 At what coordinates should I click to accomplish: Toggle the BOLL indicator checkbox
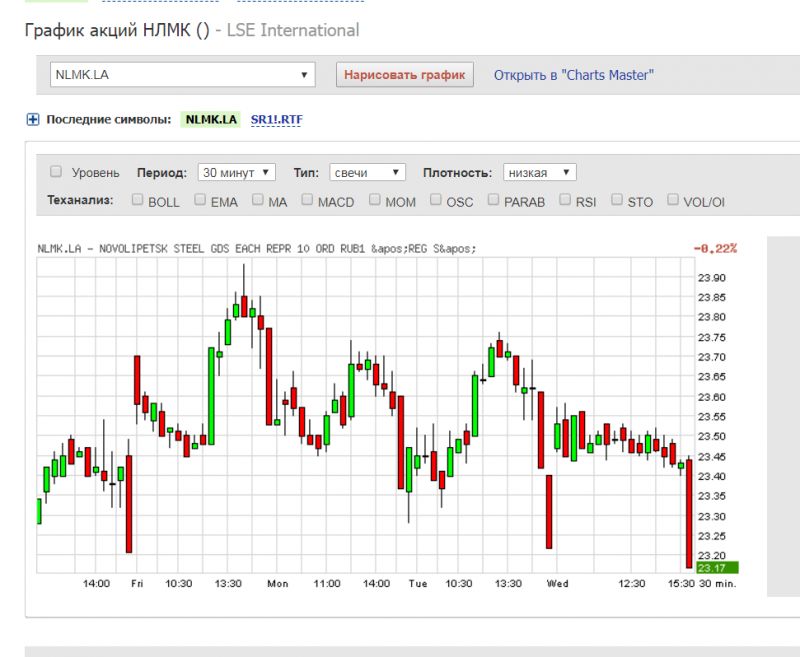point(137,200)
